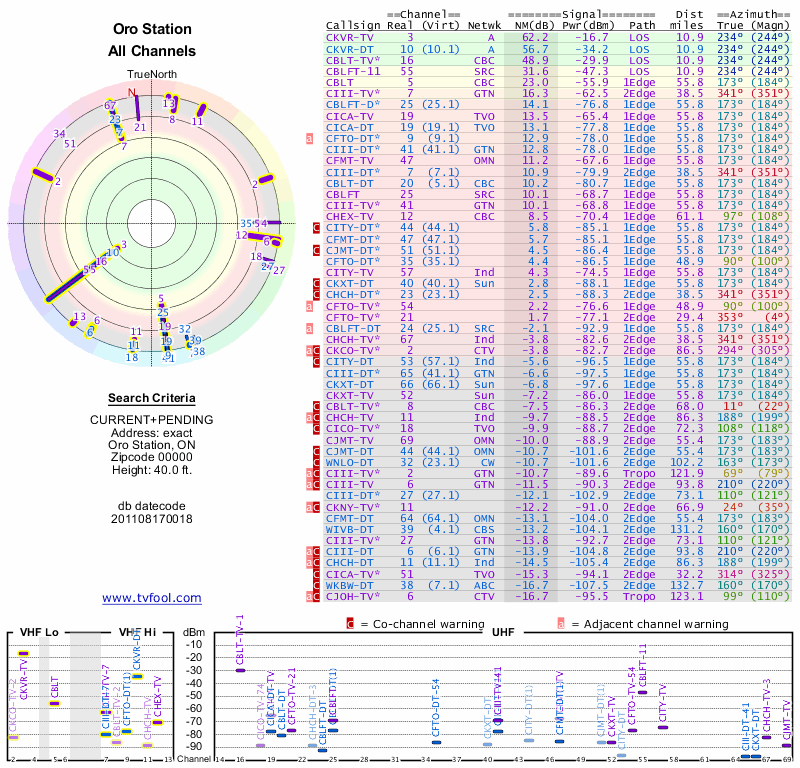
Task: Click the 56.7 noise margin value
Action: point(535,49)
